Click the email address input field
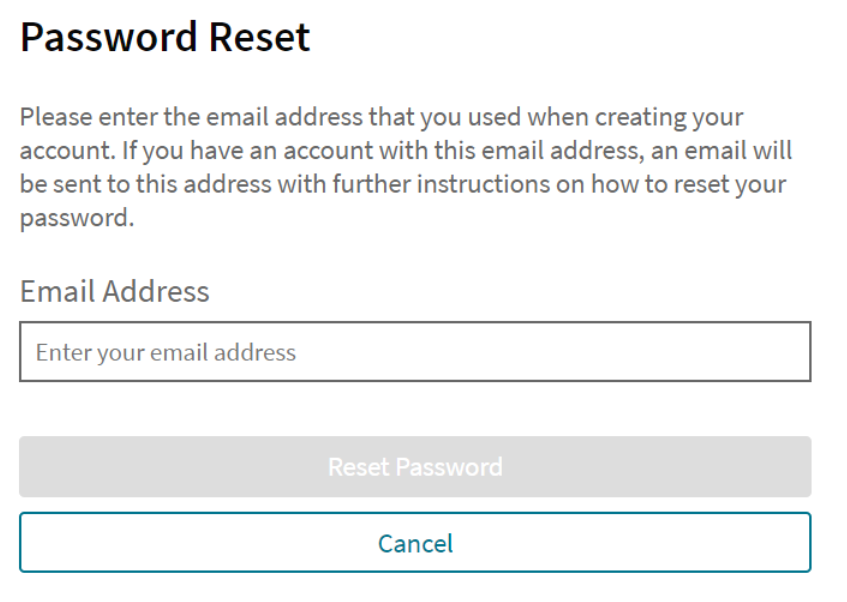This screenshot has height=602, width=847. [x=415, y=352]
